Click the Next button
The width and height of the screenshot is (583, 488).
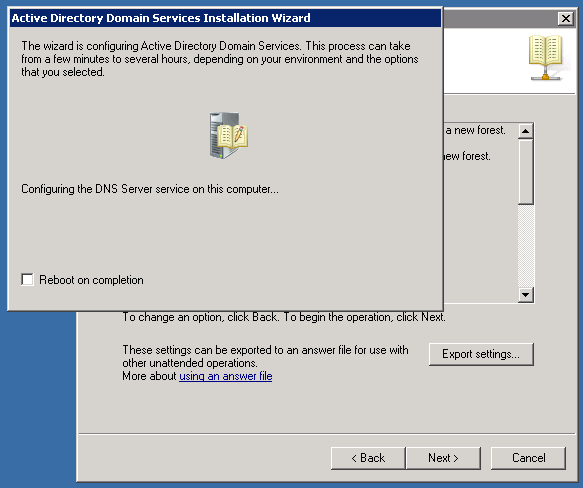[443, 458]
